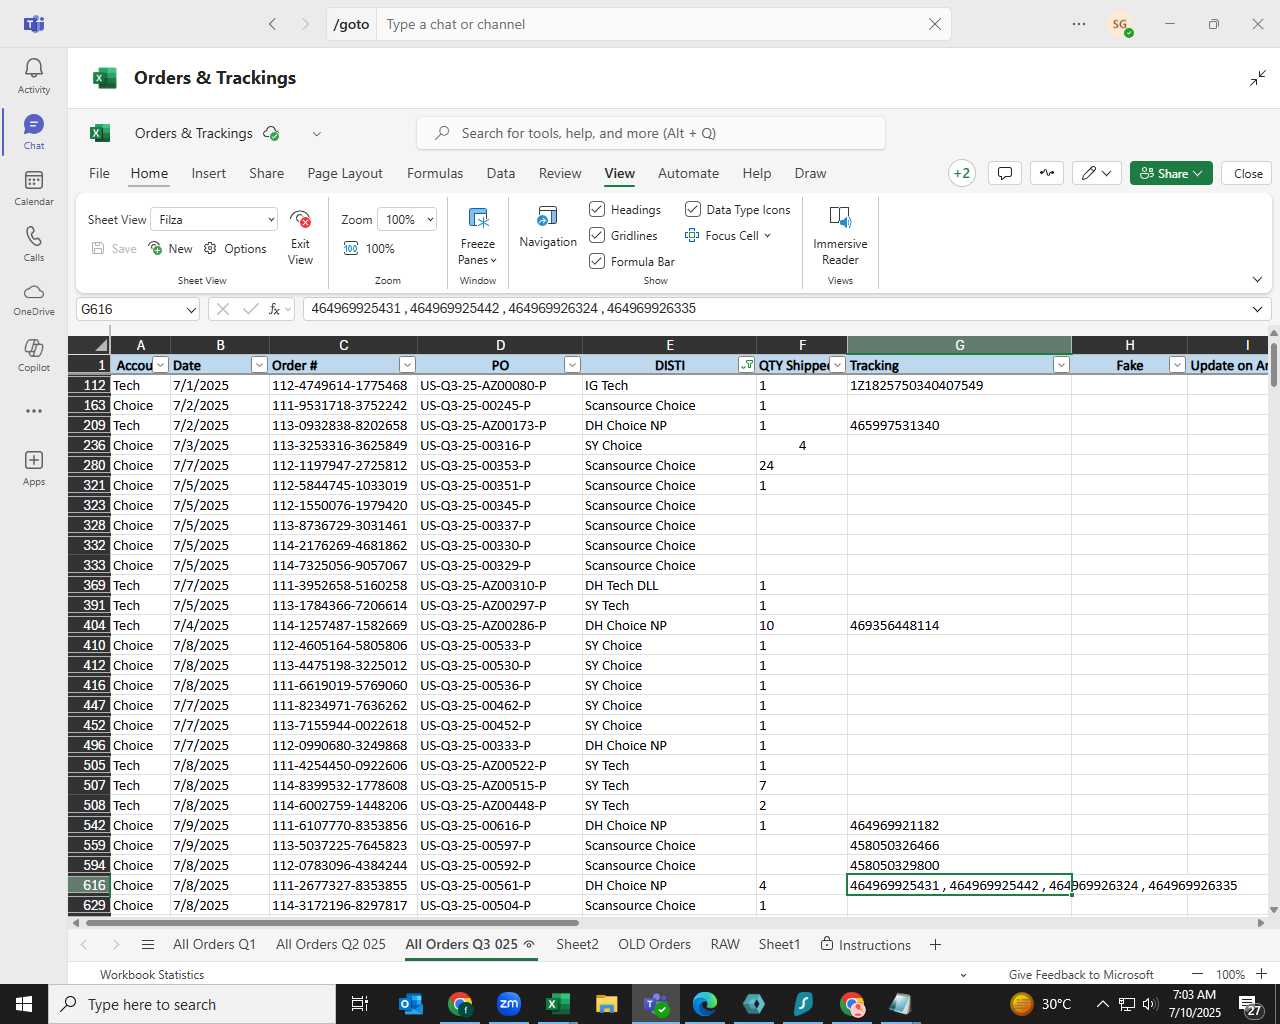Click the insert function fx icon

click(274, 309)
